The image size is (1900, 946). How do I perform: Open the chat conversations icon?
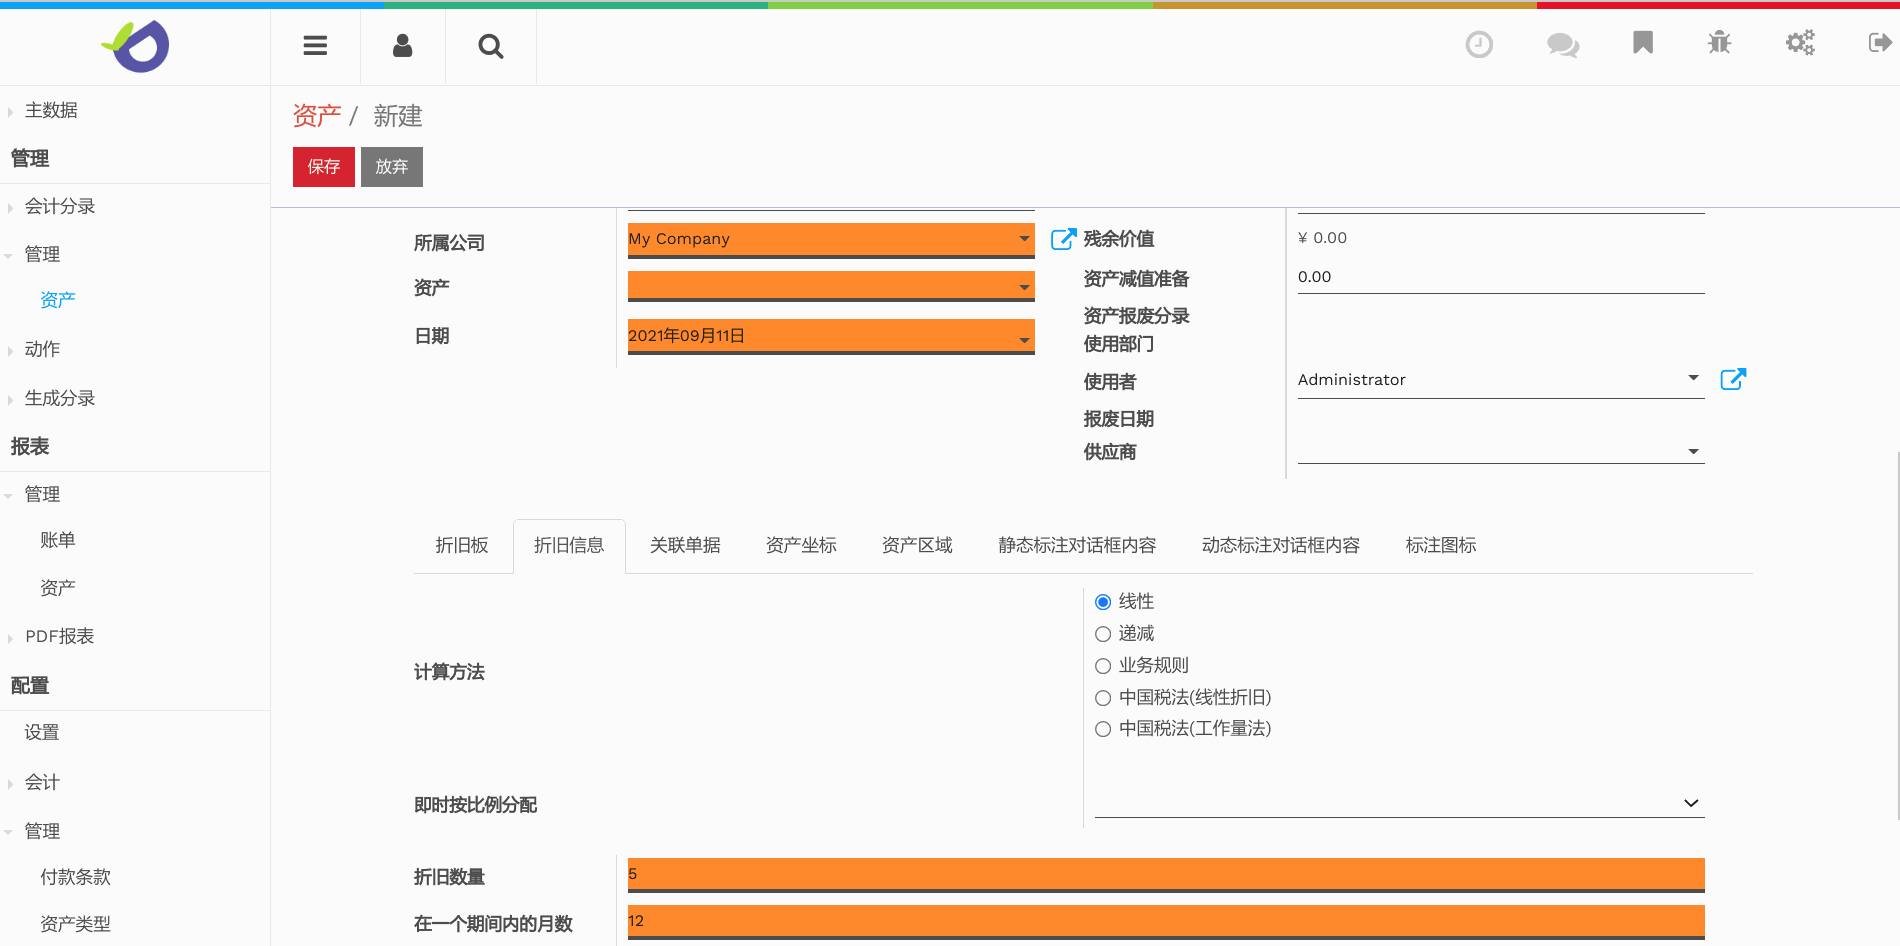coord(1562,44)
